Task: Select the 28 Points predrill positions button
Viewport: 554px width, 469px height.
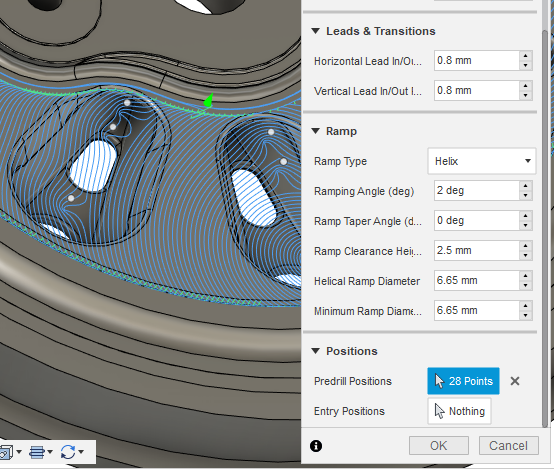Action: [463, 381]
